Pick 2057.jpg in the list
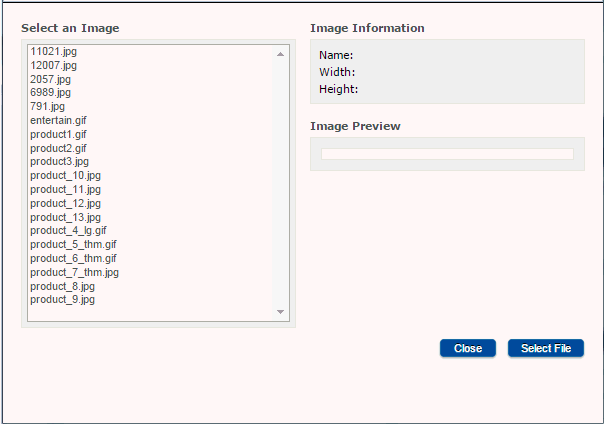The image size is (604, 424). (50, 79)
